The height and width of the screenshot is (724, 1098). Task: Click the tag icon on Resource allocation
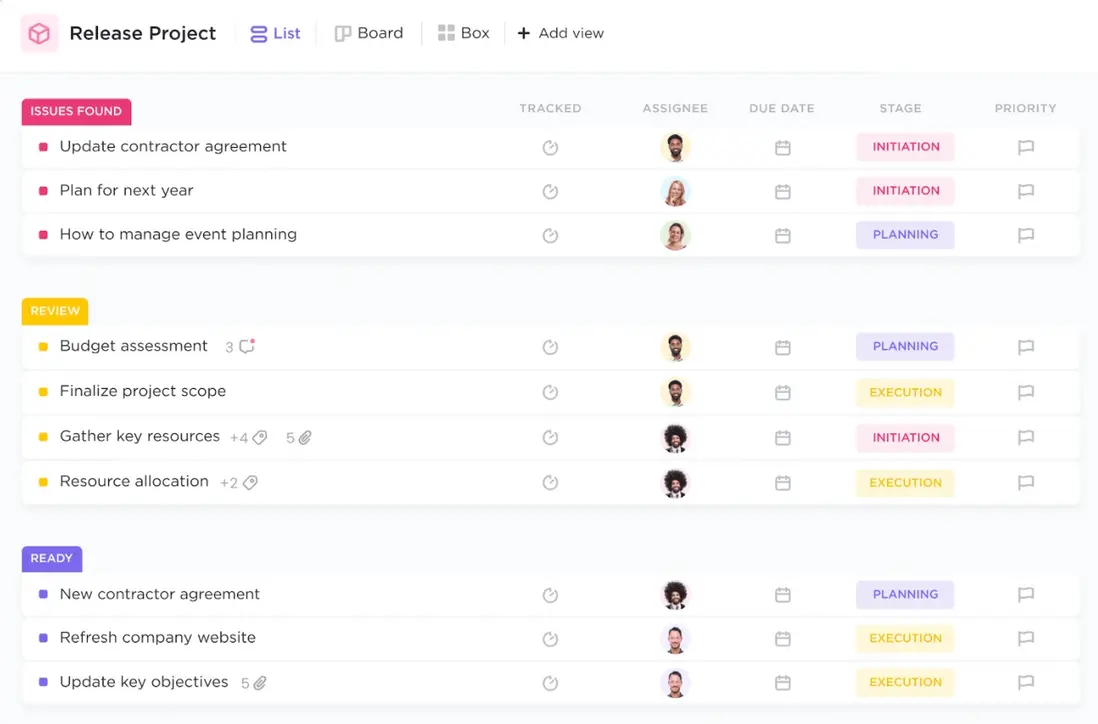[250, 483]
